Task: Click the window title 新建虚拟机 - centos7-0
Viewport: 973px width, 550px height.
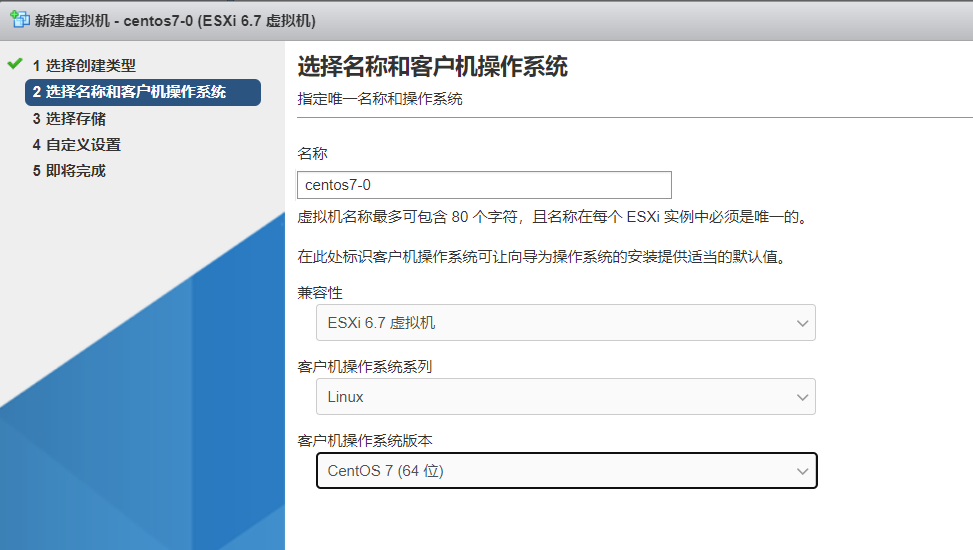Action: pyautogui.click(x=175, y=20)
